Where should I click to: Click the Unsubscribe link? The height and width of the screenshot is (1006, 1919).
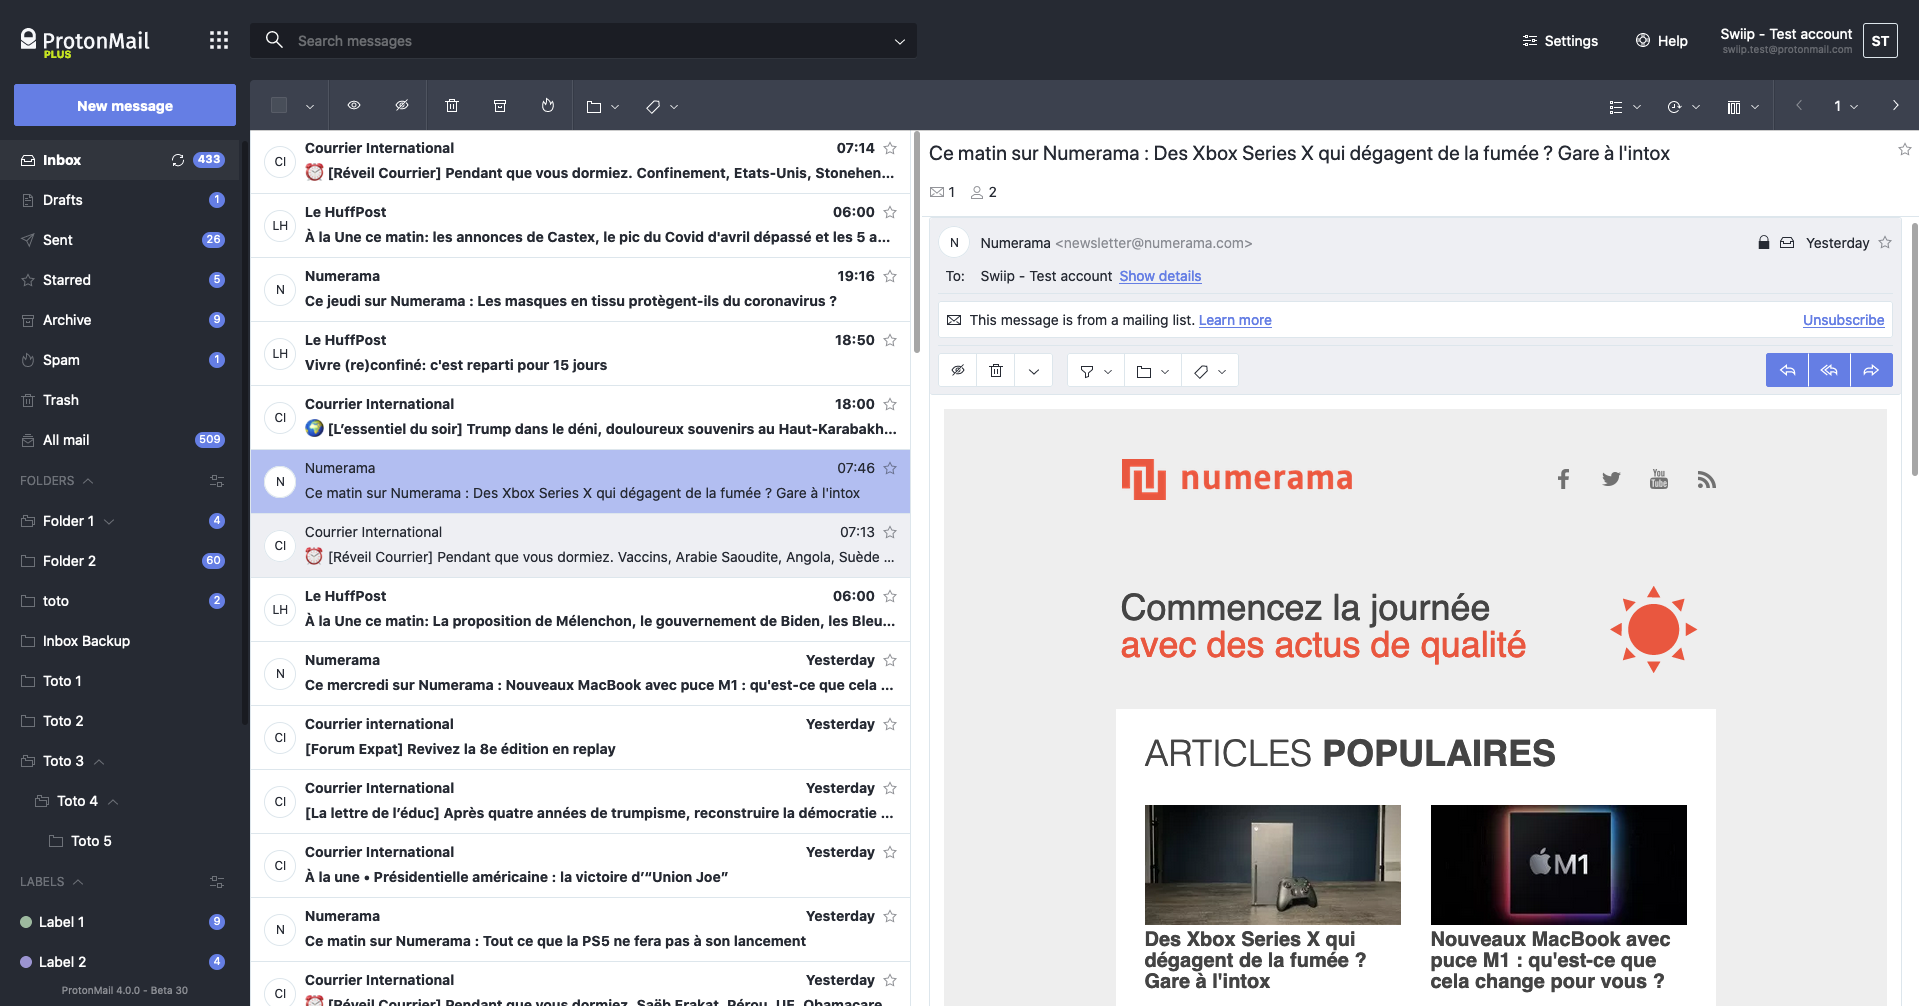[x=1843, y=320]
